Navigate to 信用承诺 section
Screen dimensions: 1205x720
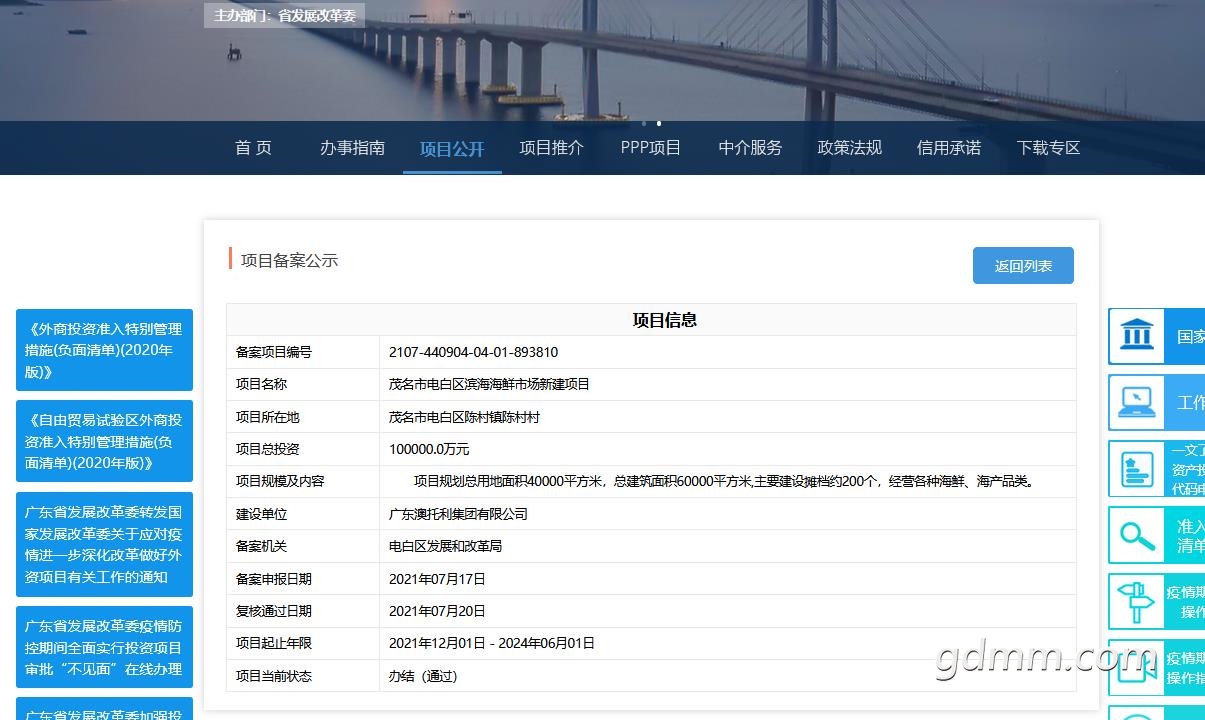(x=948, y=148)
